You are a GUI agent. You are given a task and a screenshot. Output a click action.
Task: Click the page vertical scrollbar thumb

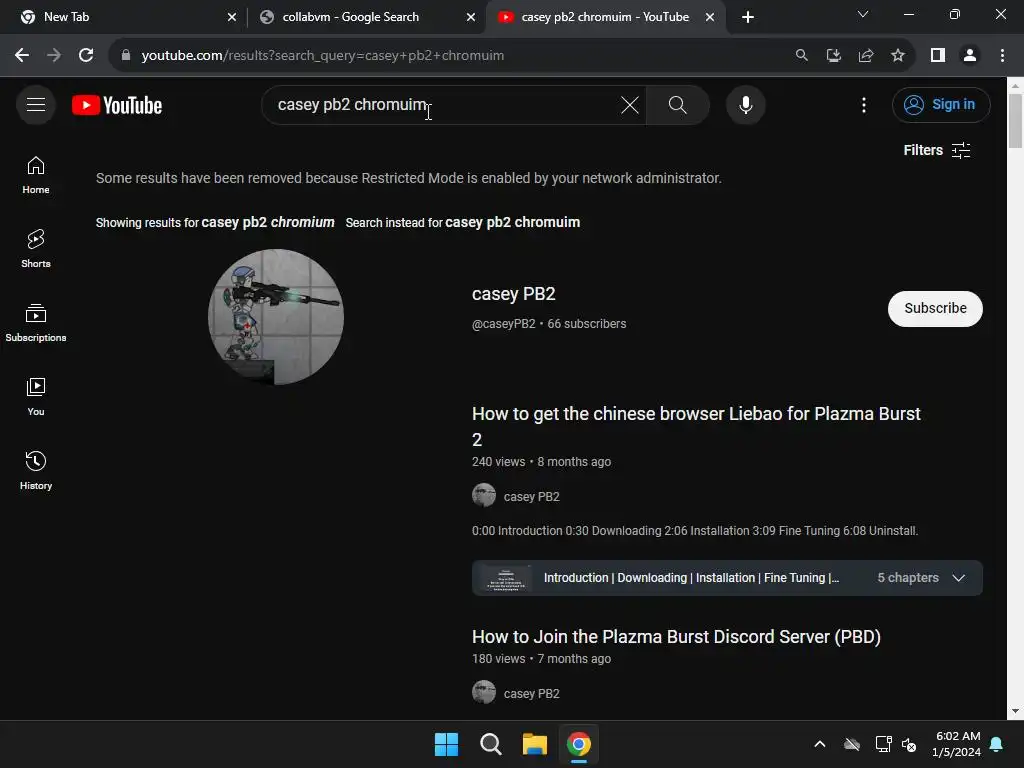[x=1015, y=121]
